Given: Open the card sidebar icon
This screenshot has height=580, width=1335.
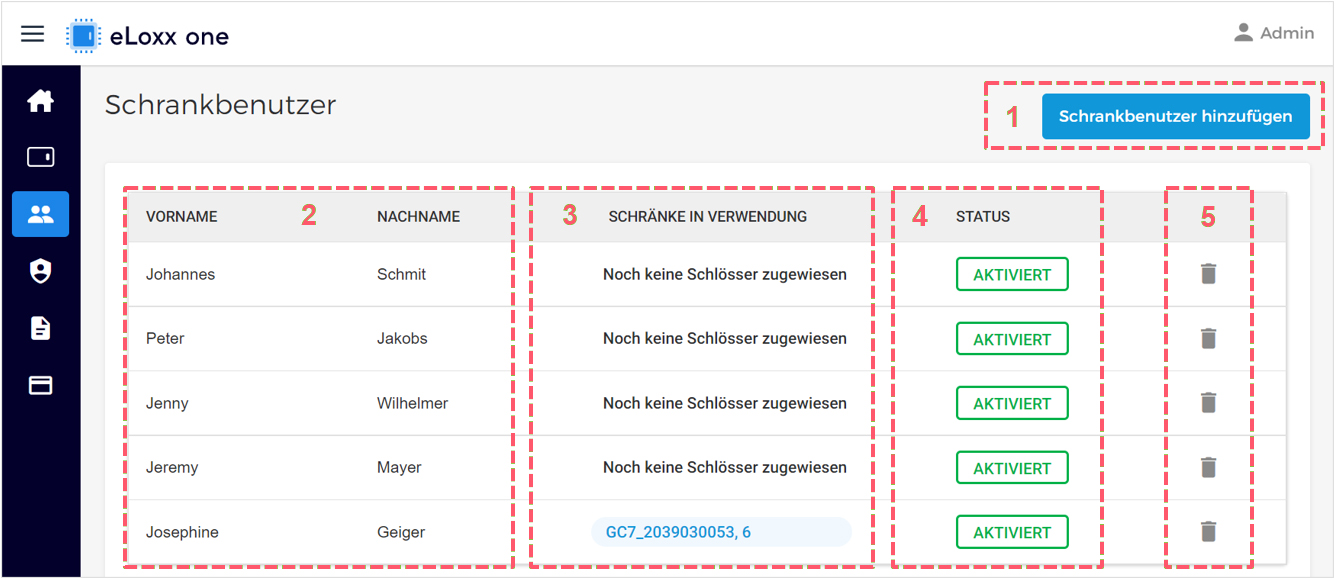Looking at the screenshot, I should [40, 385].
